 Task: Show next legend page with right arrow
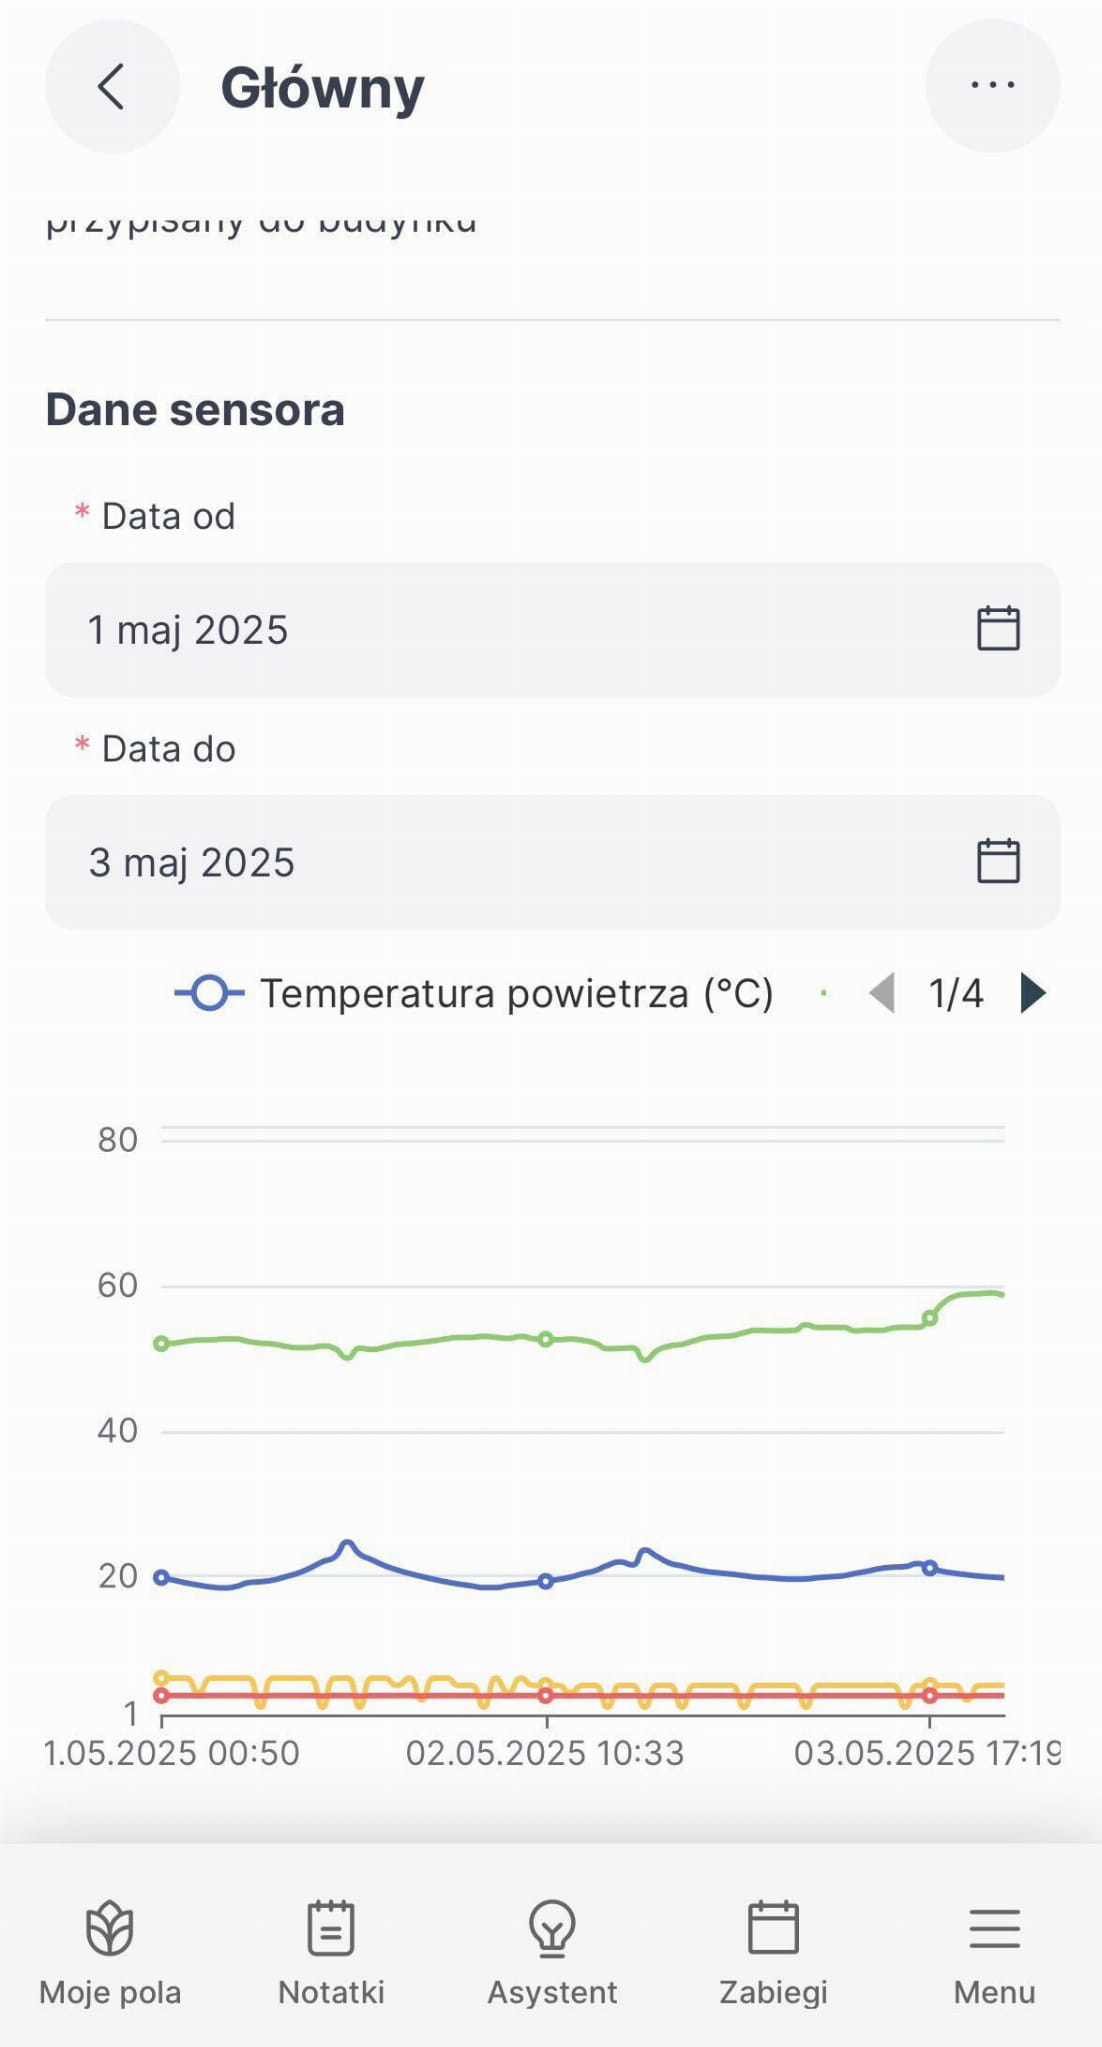(1033, 994)
